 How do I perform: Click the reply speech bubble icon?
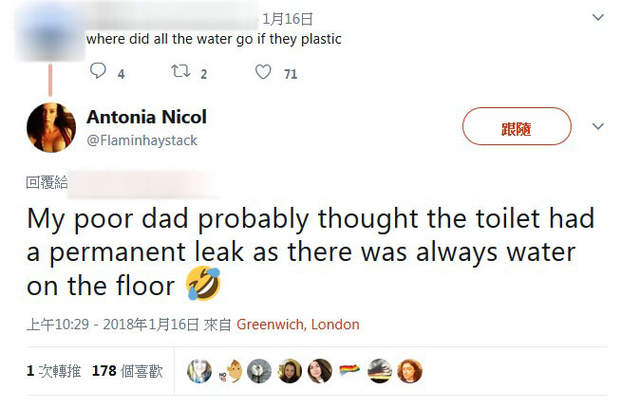click(x=98, y=72)
